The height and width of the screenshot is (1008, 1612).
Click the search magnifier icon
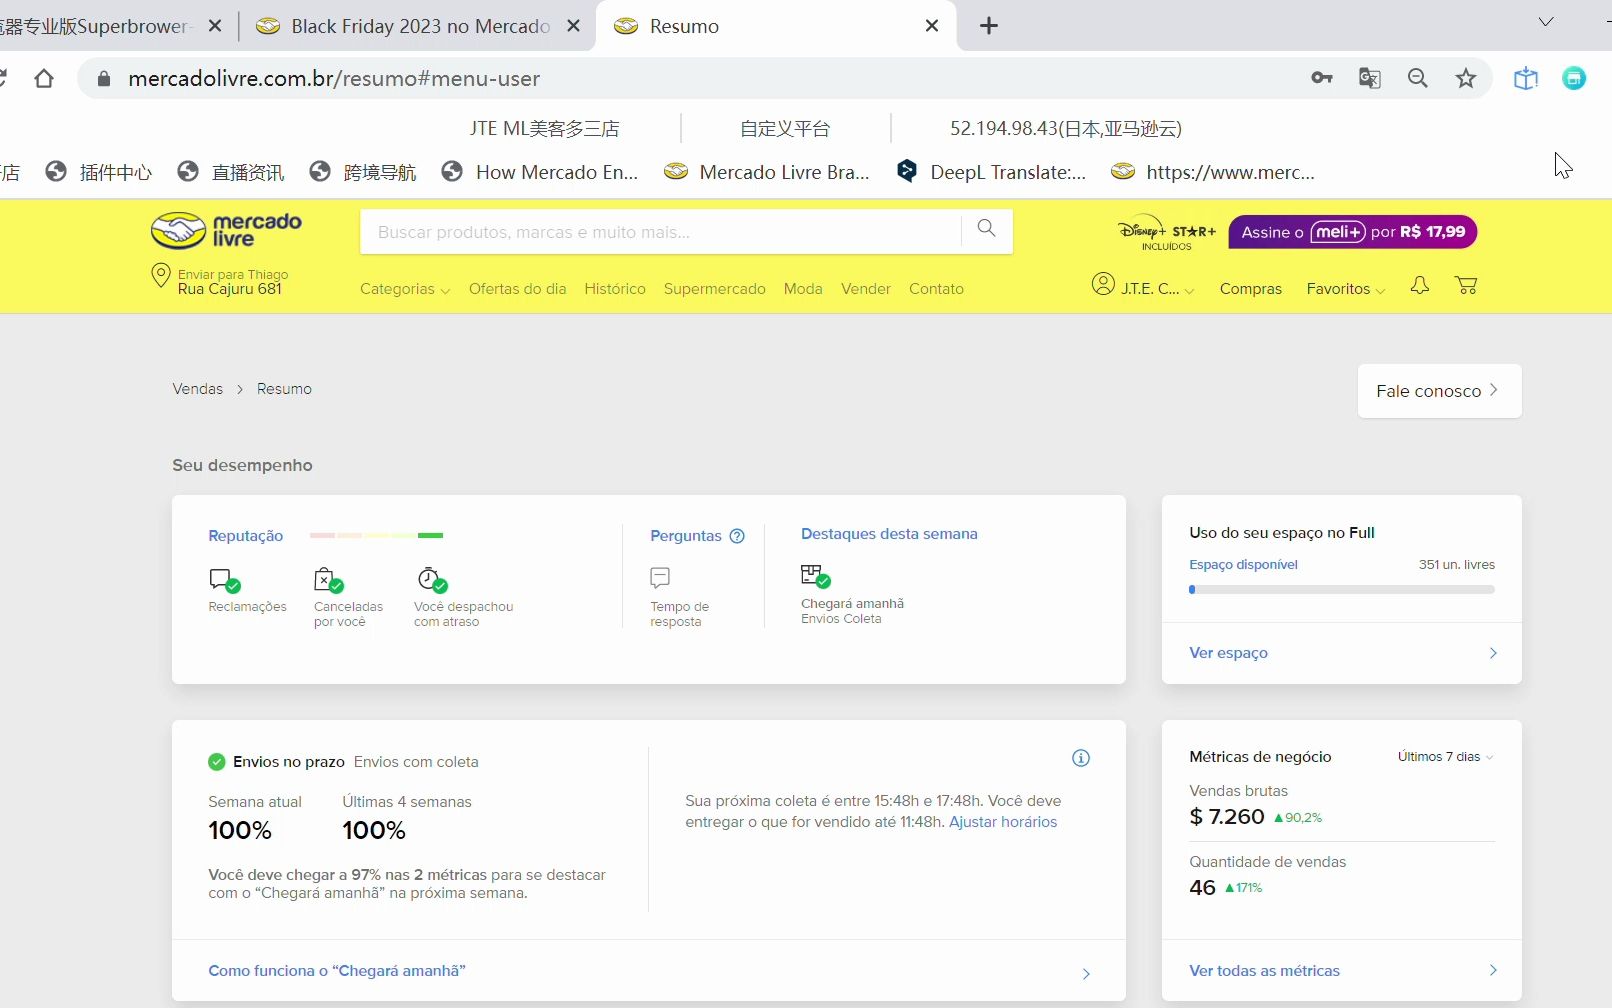coord(986,229)
